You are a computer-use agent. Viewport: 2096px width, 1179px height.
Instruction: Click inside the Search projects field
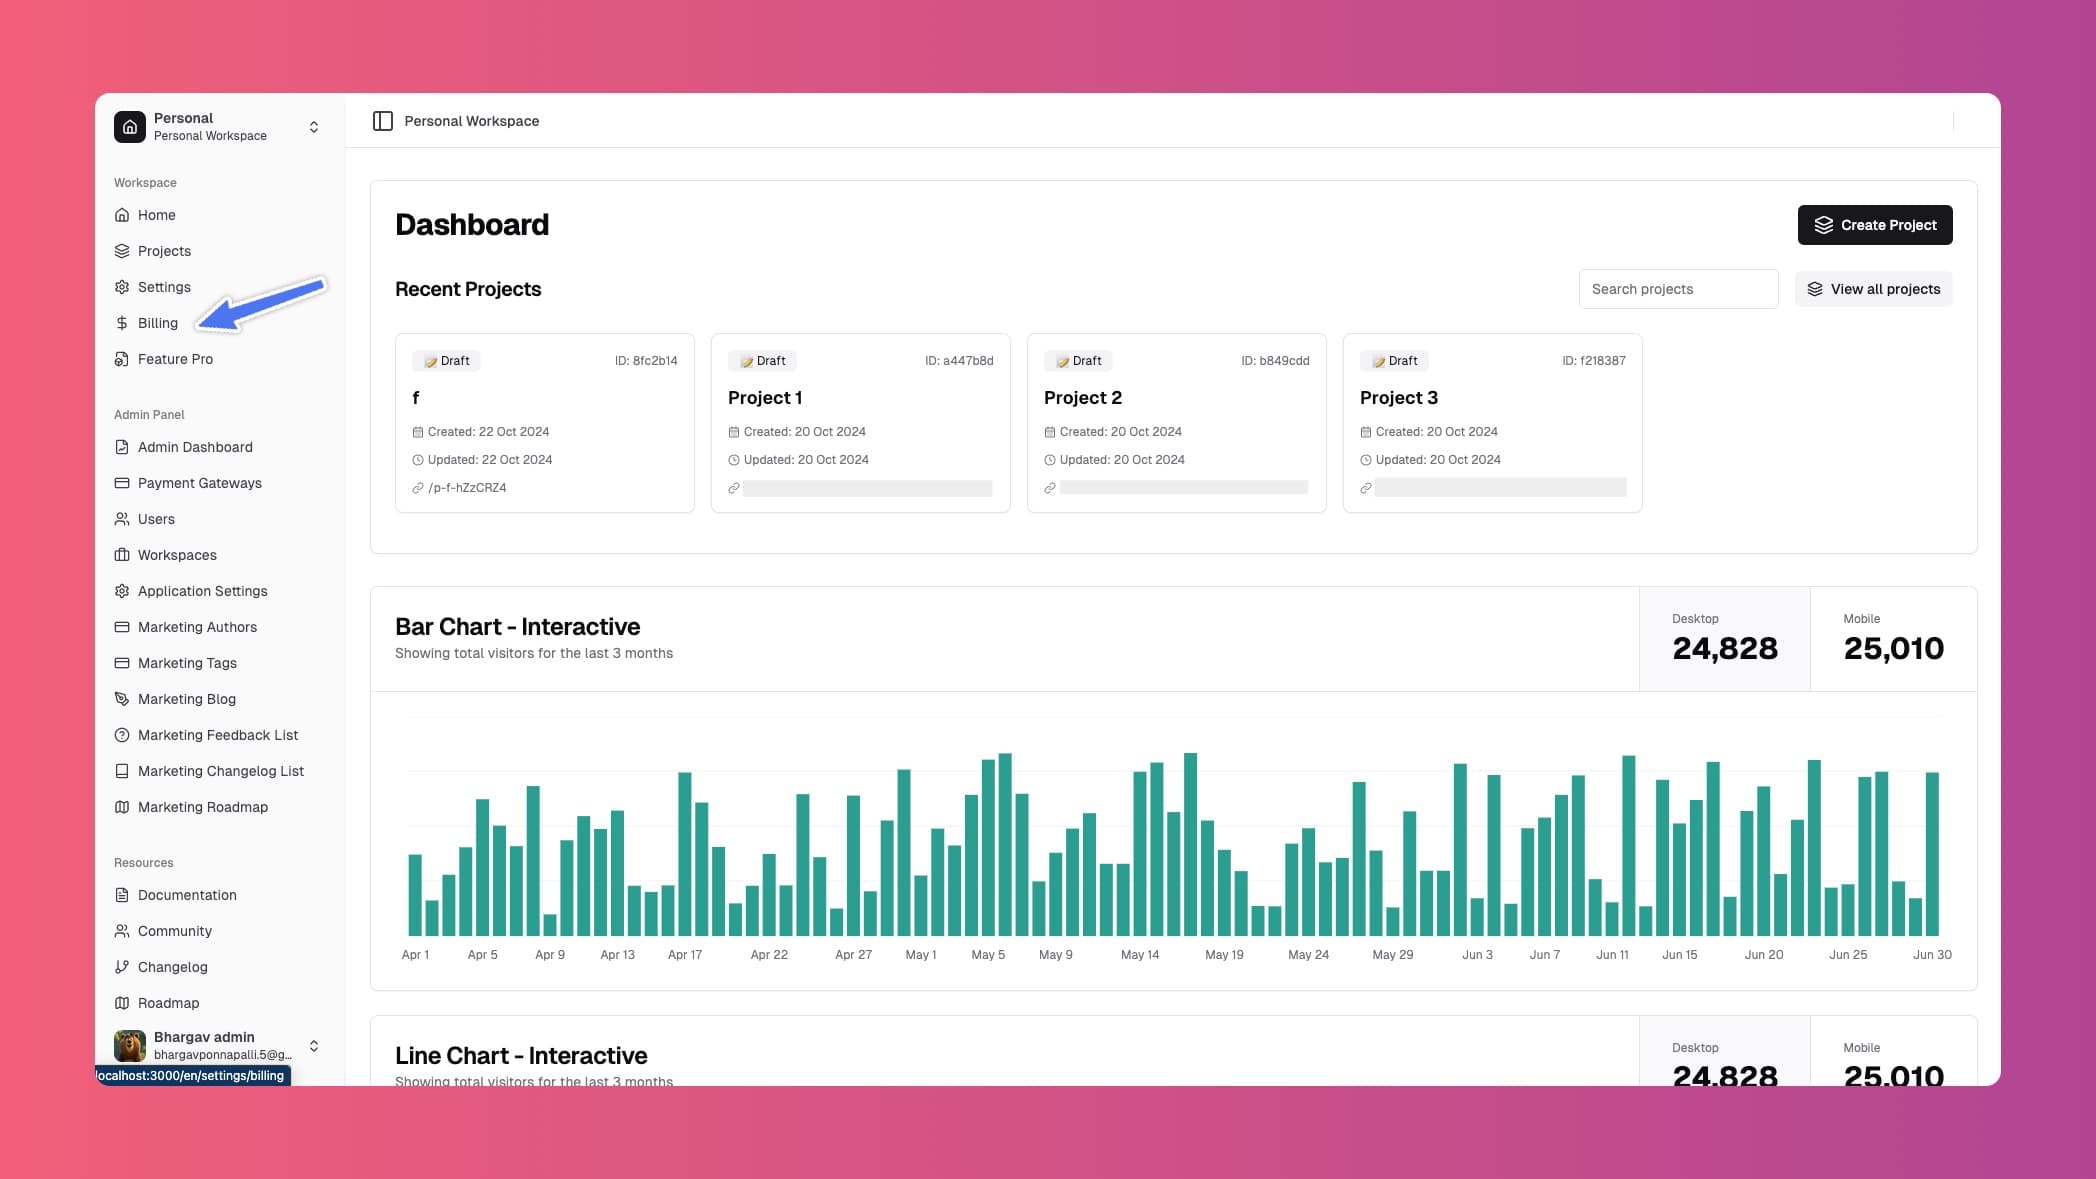pos(1678,288)
